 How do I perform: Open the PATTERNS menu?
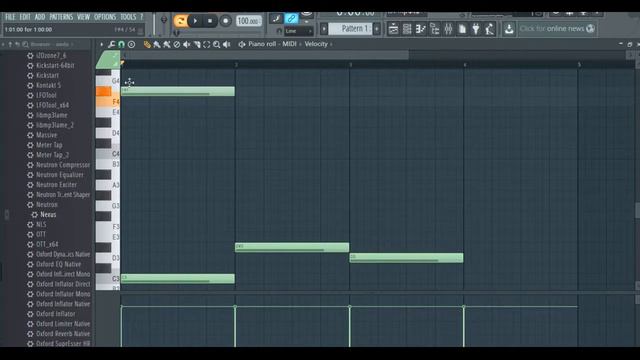[61, 17]
